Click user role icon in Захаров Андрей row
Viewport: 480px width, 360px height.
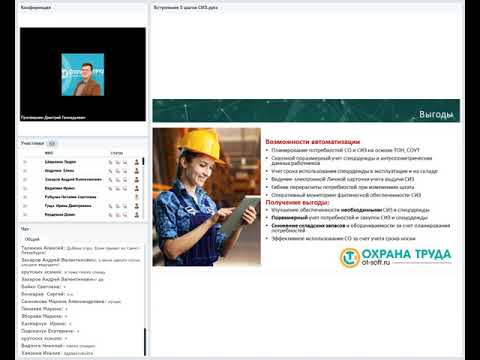(x=136, y=180)
